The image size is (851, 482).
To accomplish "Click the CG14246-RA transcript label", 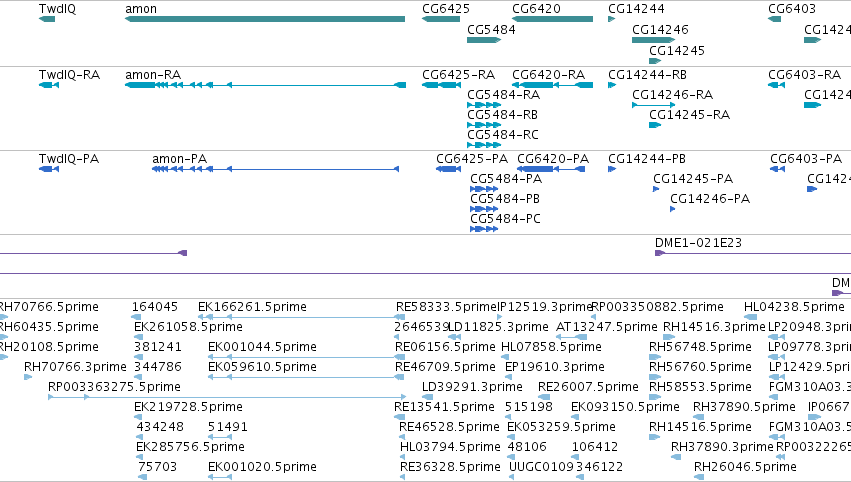I will pos(672,94).
